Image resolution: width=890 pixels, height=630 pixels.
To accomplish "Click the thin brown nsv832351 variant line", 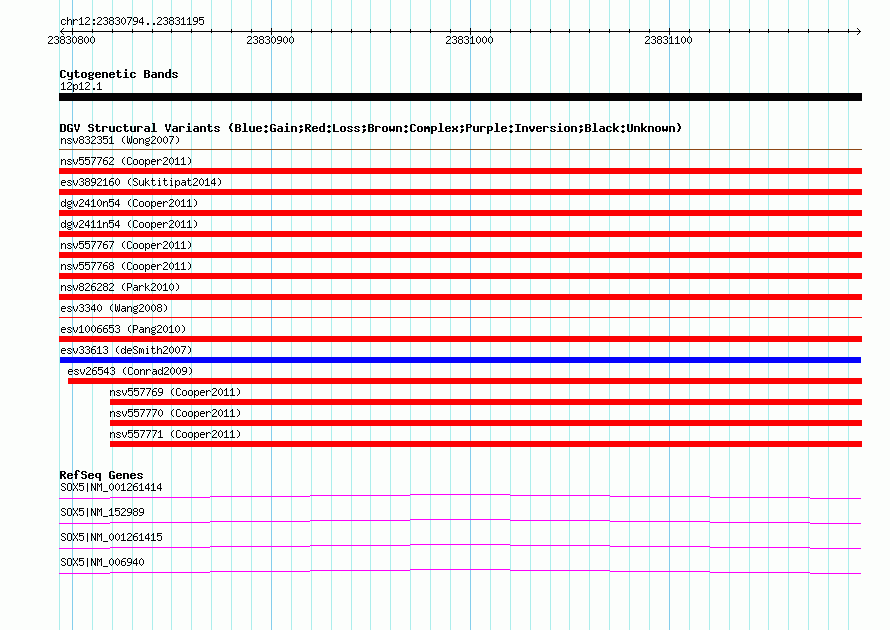I will click(x=460, y=150).
